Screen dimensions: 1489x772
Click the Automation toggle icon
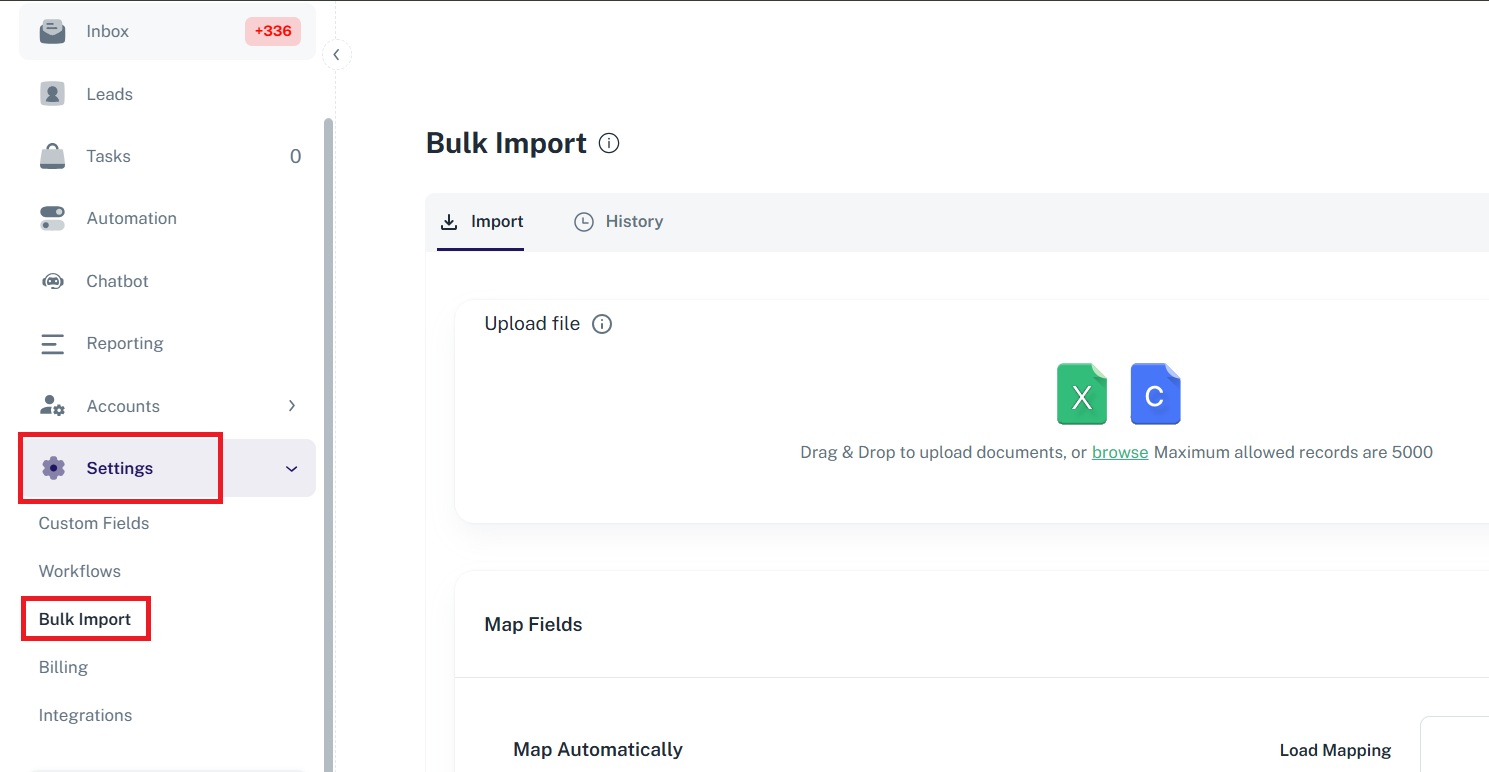52,218
